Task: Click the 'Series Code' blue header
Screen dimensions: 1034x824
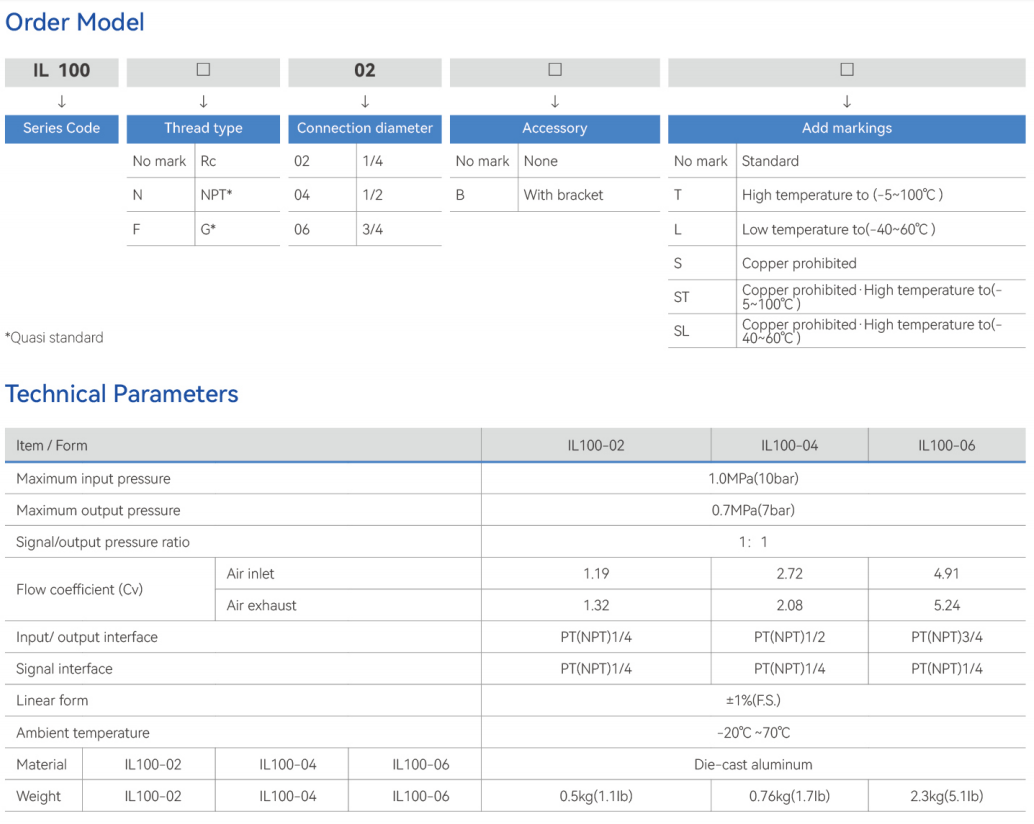Action: 61,129
